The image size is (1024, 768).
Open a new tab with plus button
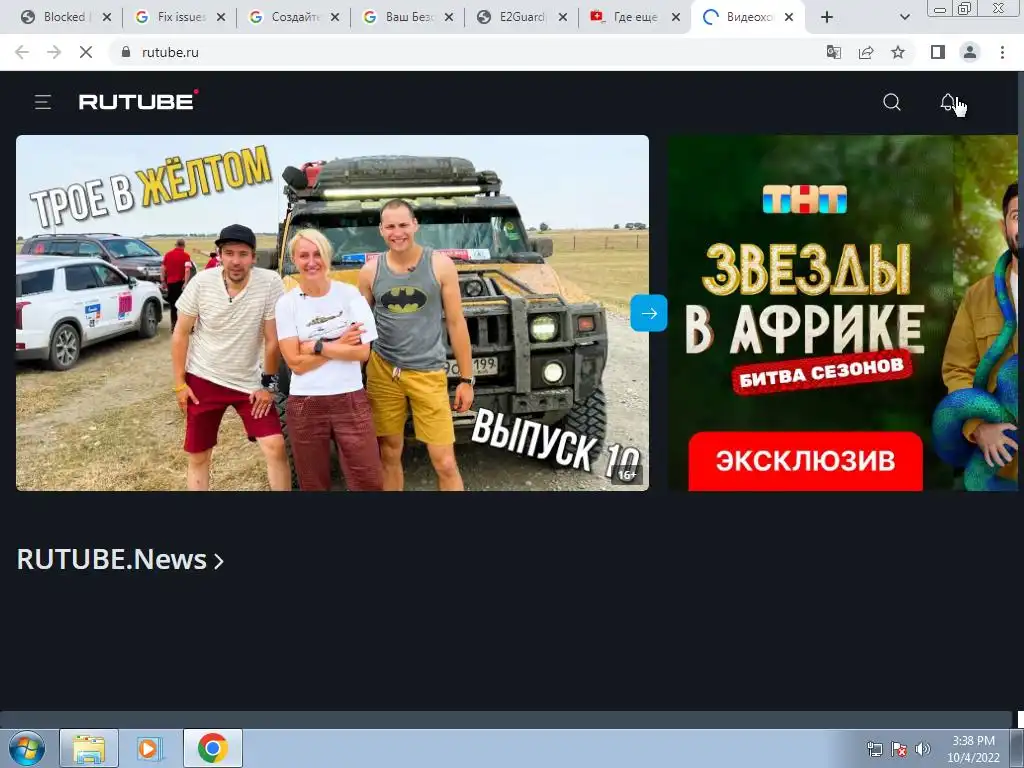click(x=827, y=17)
